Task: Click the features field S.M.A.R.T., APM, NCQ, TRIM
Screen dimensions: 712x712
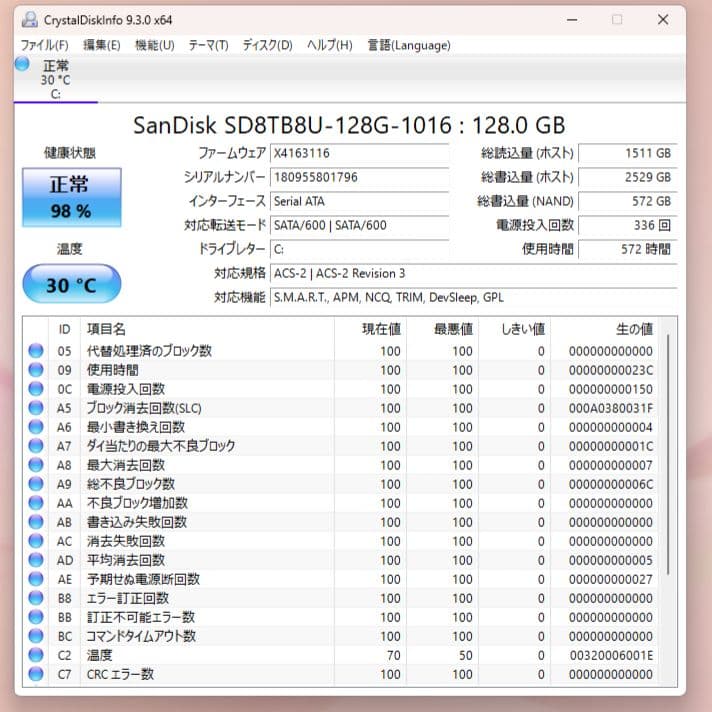Action: tap(474, 297)
